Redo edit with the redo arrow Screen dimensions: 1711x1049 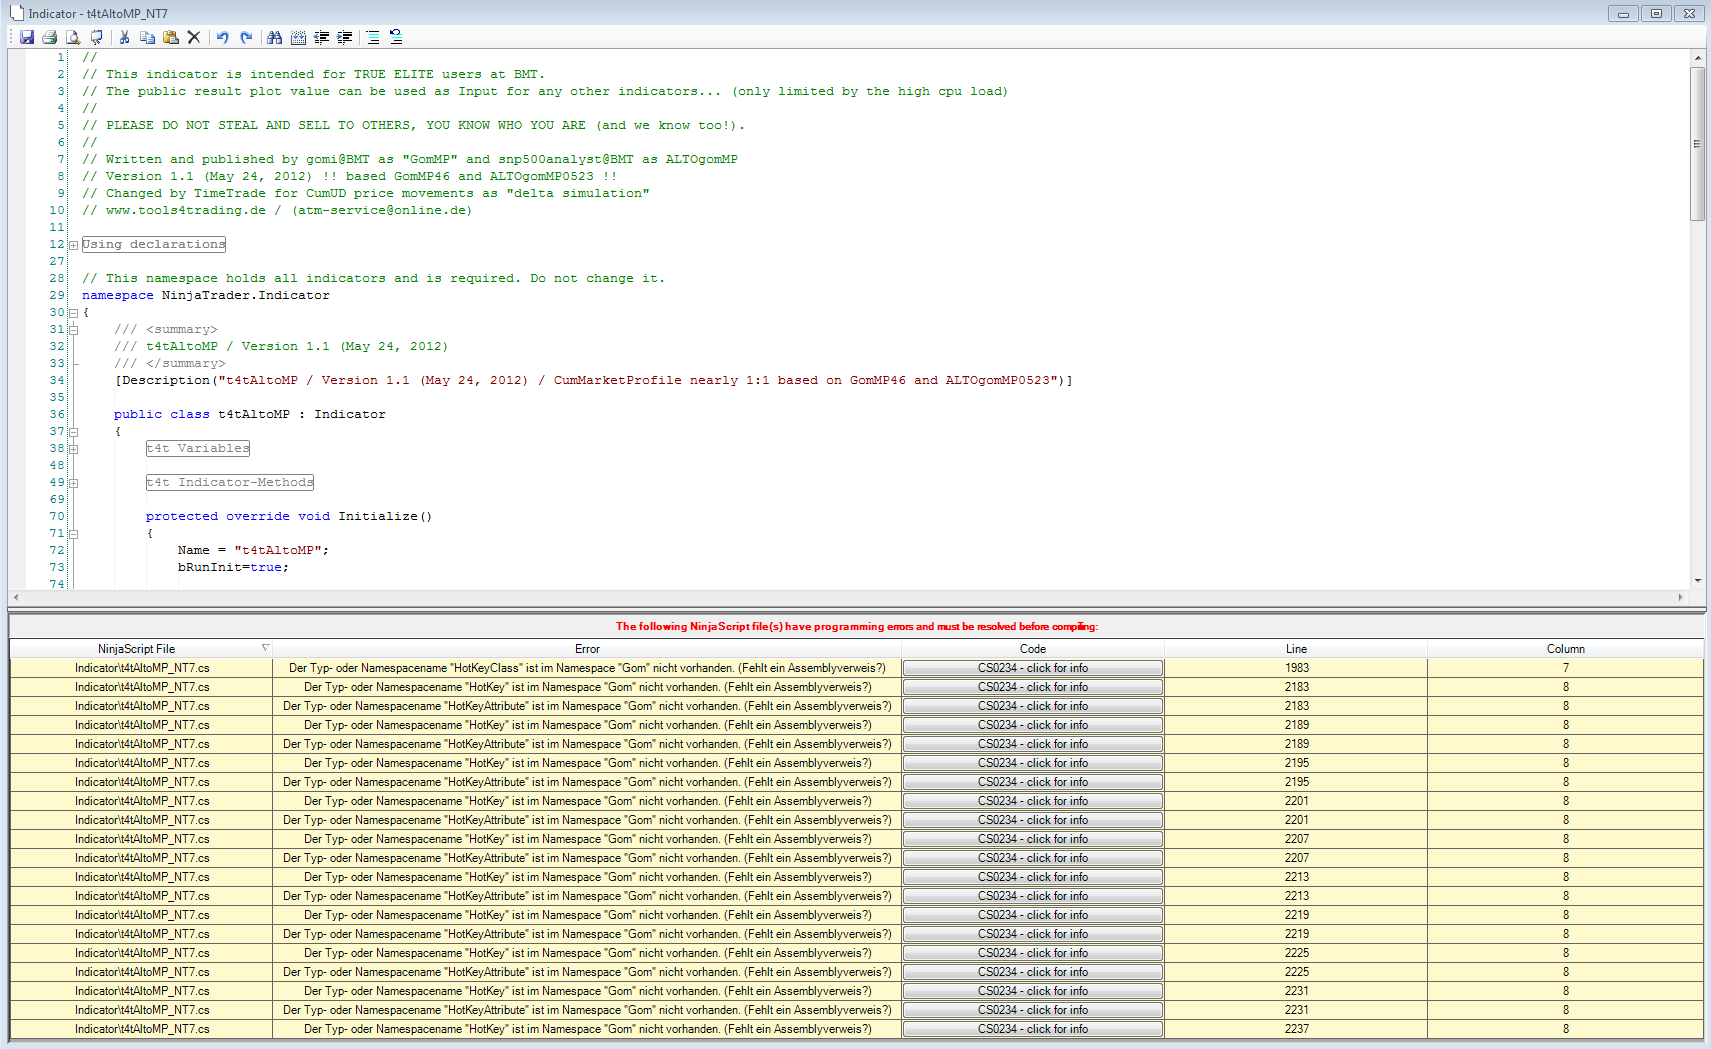[246, 37]
